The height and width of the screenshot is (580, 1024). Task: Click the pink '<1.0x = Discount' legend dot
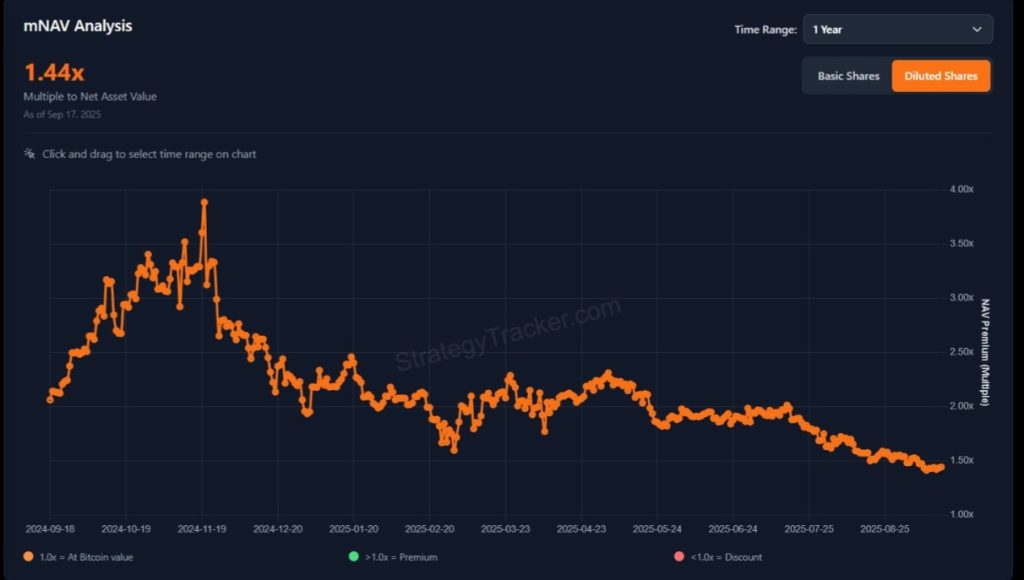(x=678, y=557)
